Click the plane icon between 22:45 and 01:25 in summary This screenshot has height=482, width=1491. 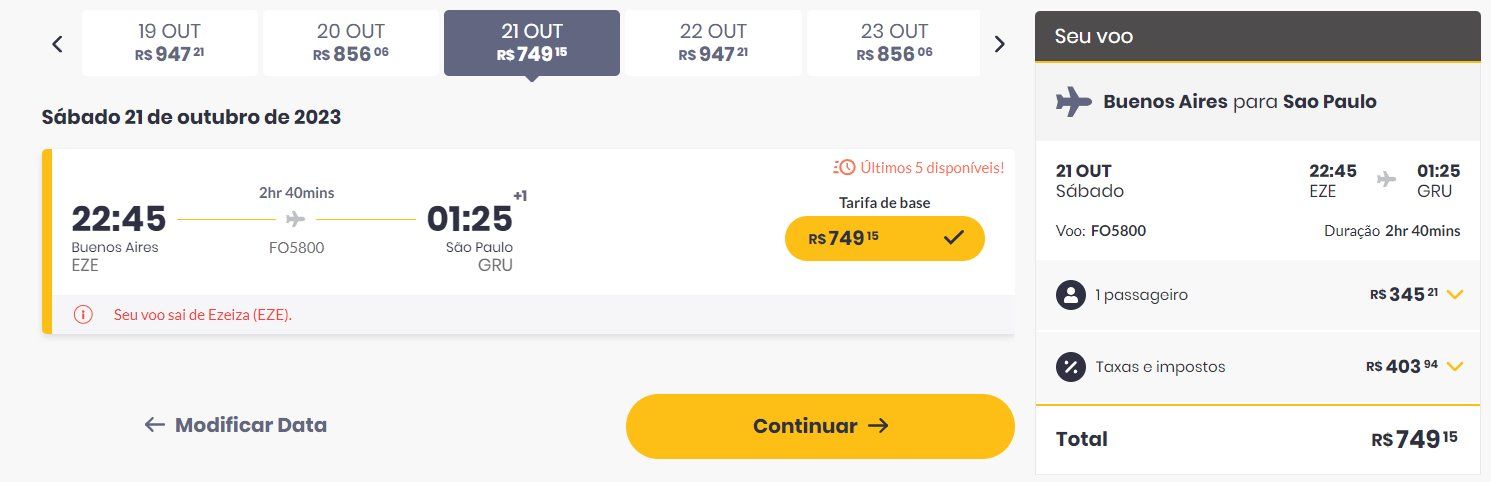1386,179
